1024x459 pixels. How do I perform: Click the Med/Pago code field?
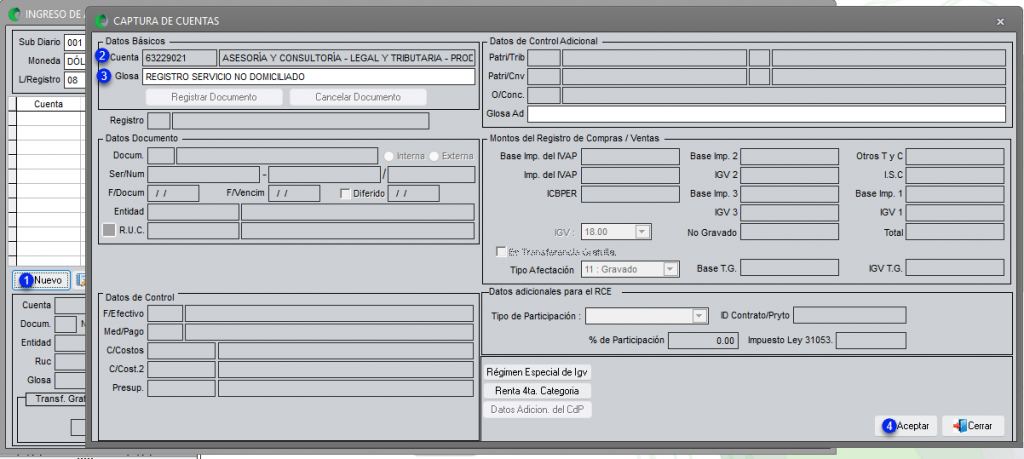(165, 332)
